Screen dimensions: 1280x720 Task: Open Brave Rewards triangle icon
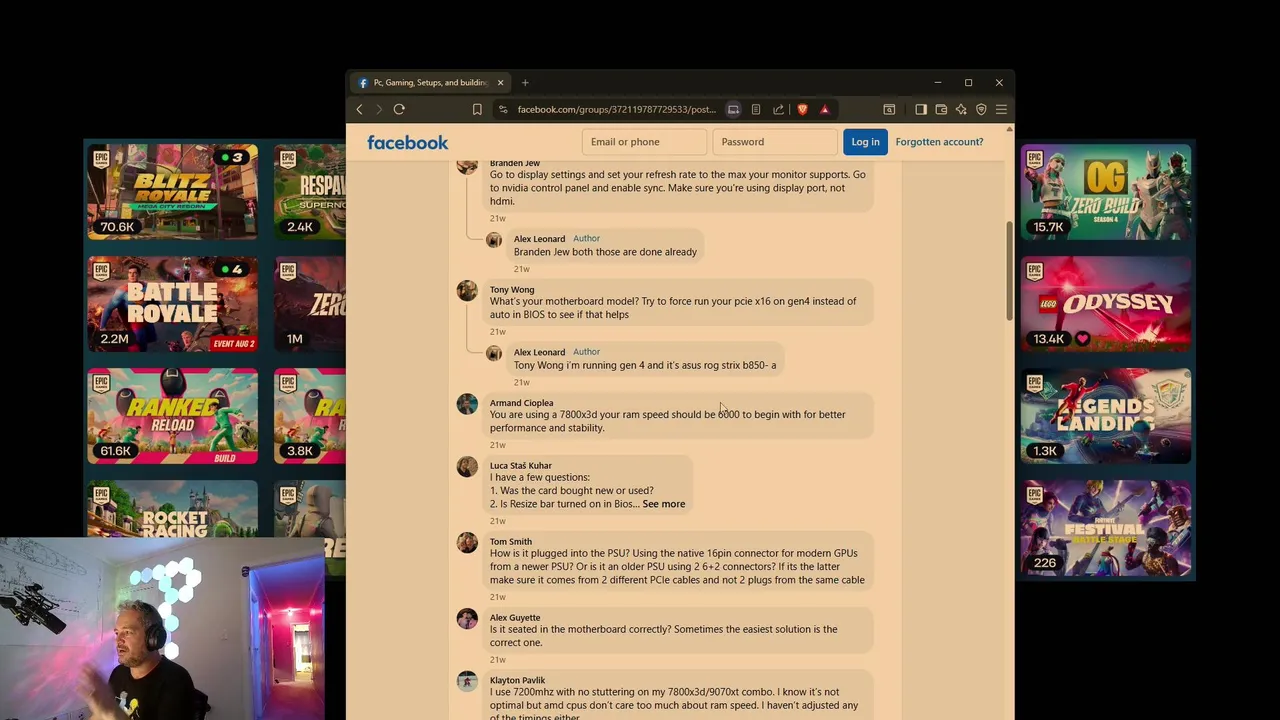(x=824, y=109)
